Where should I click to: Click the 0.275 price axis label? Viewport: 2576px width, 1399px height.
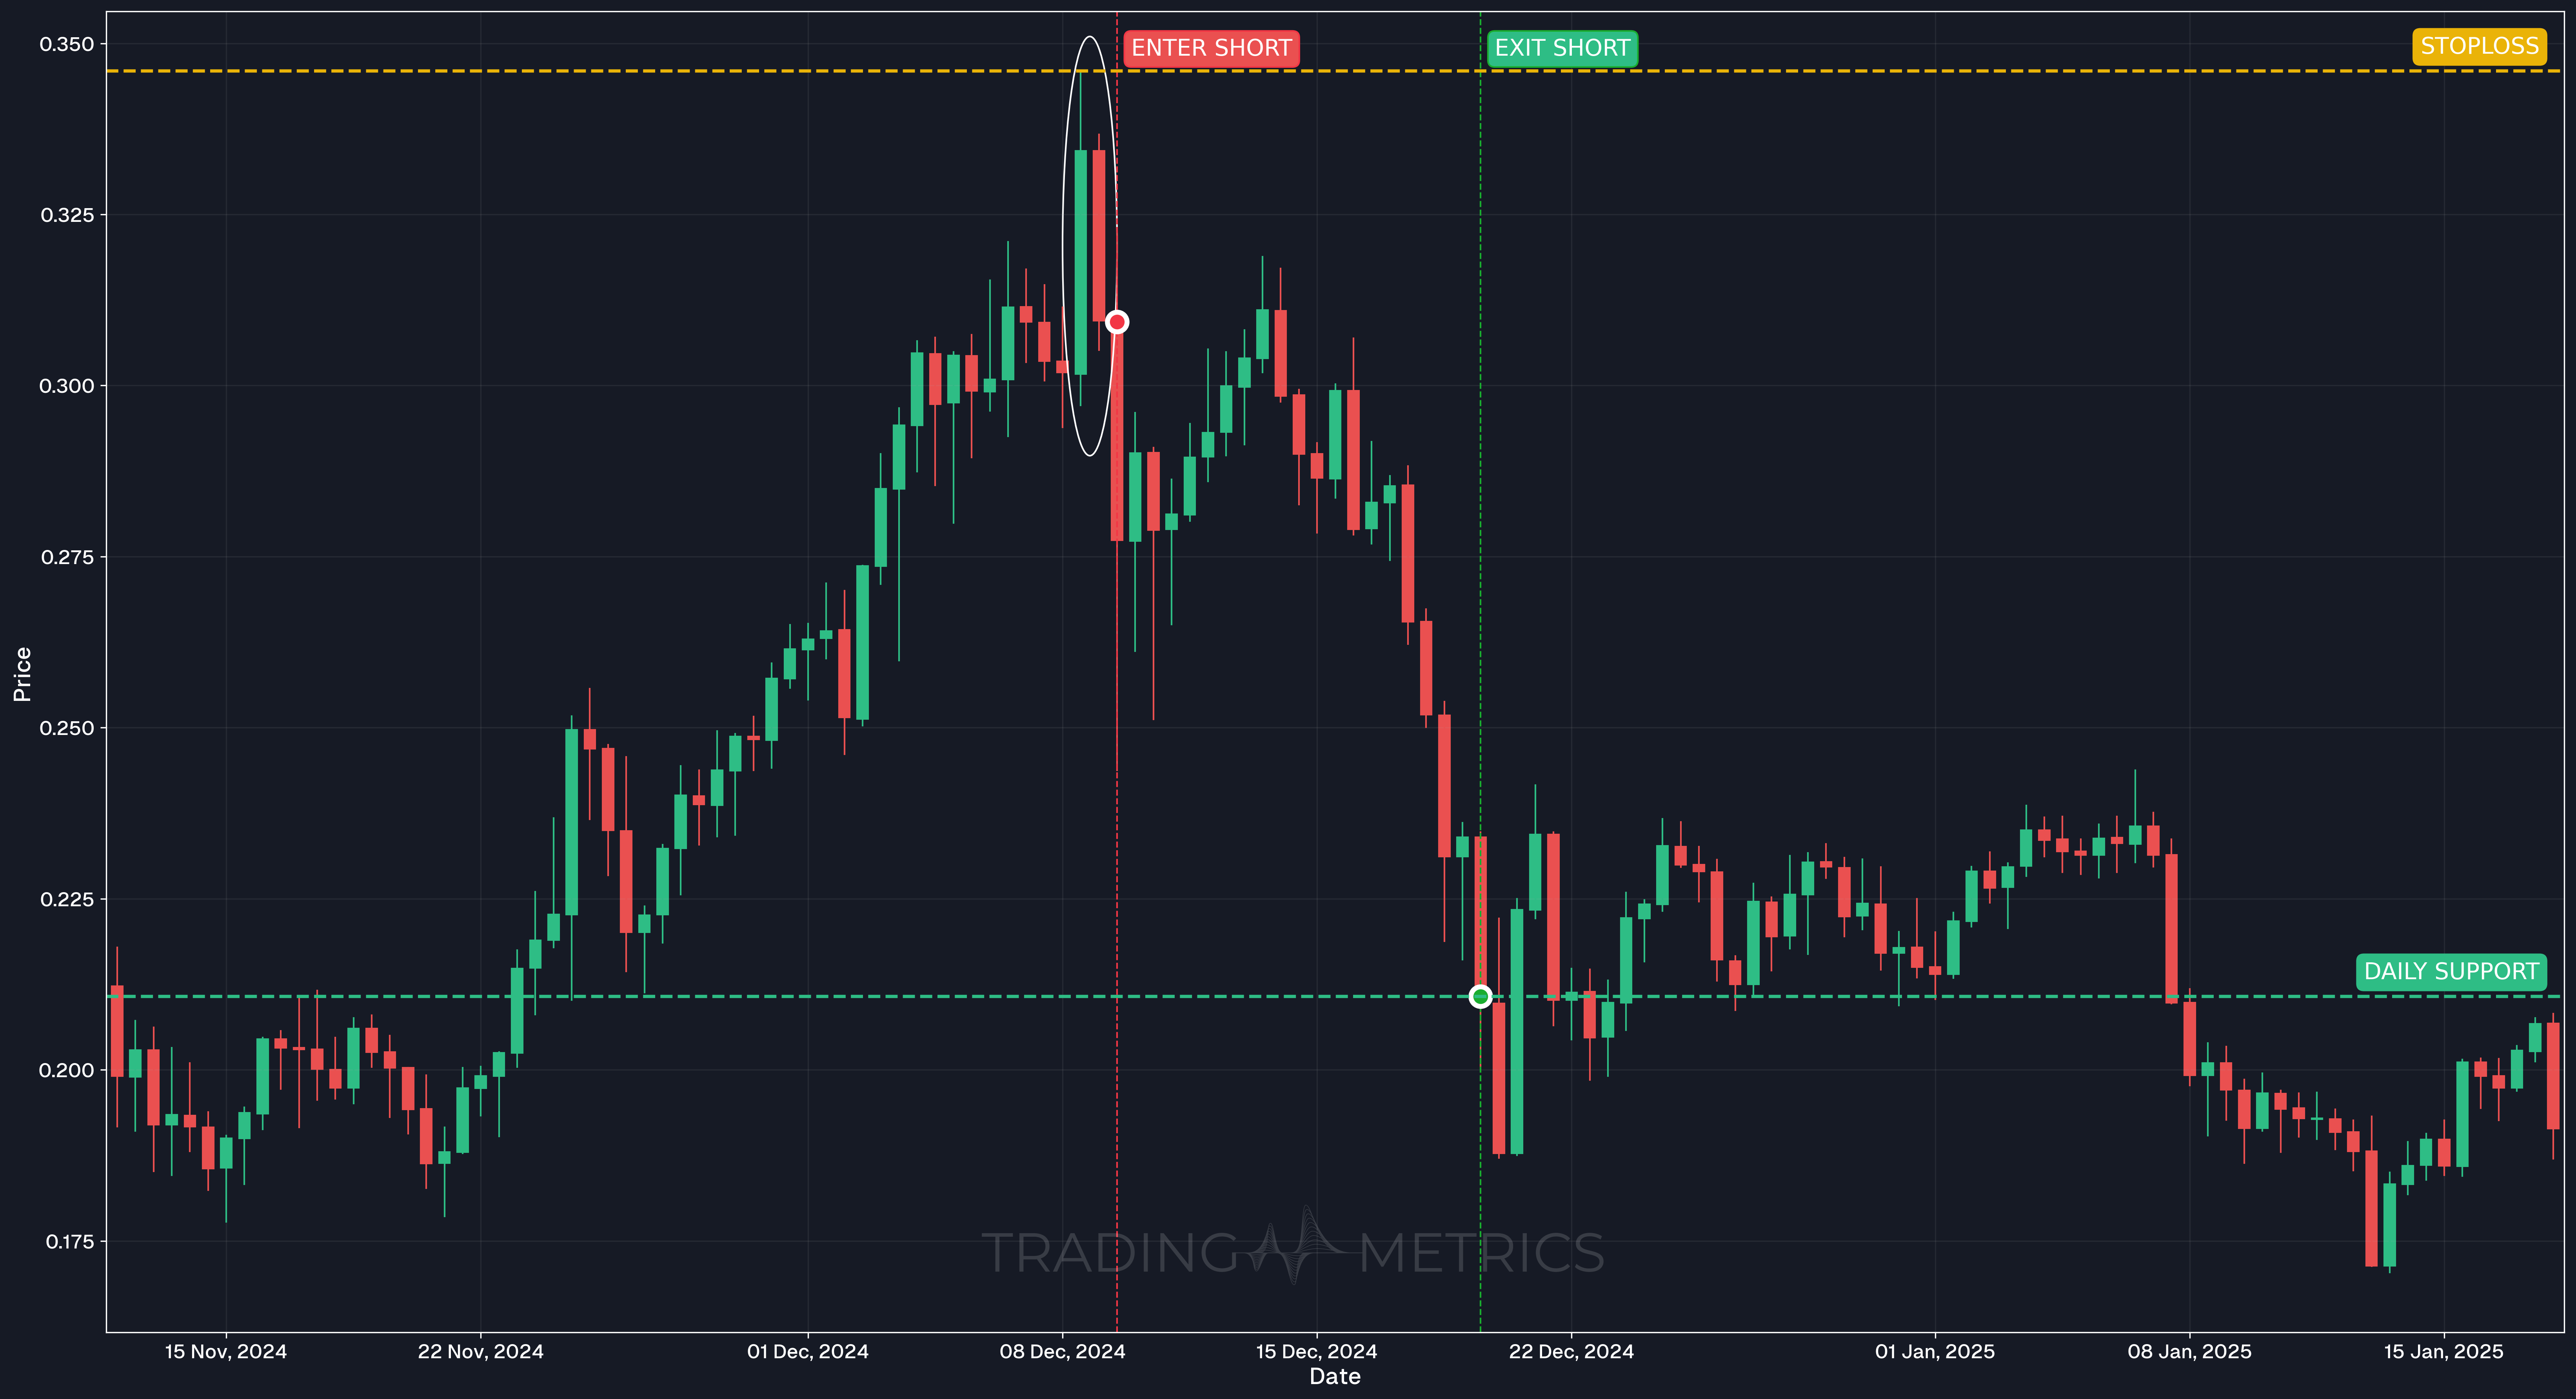coord(67,557)
